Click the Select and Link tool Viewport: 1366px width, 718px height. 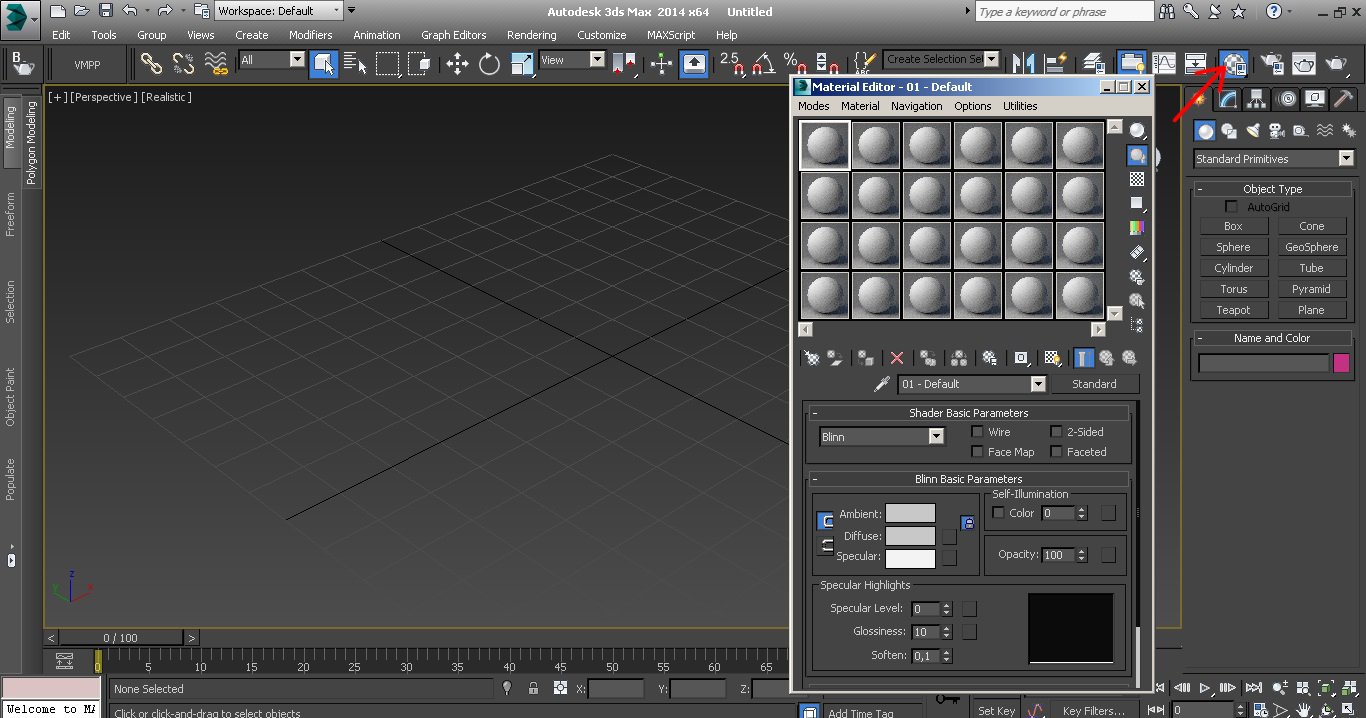pos(151,64)
